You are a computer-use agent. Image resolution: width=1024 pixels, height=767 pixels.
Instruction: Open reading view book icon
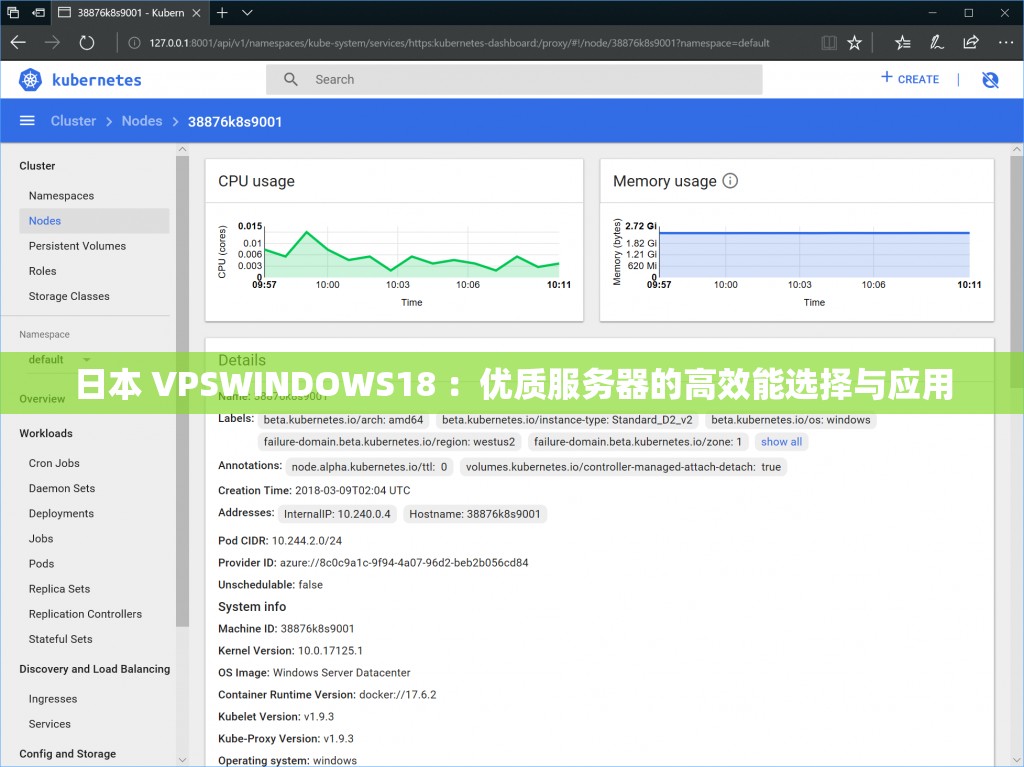pyautogui.click(x=829, y=43)
